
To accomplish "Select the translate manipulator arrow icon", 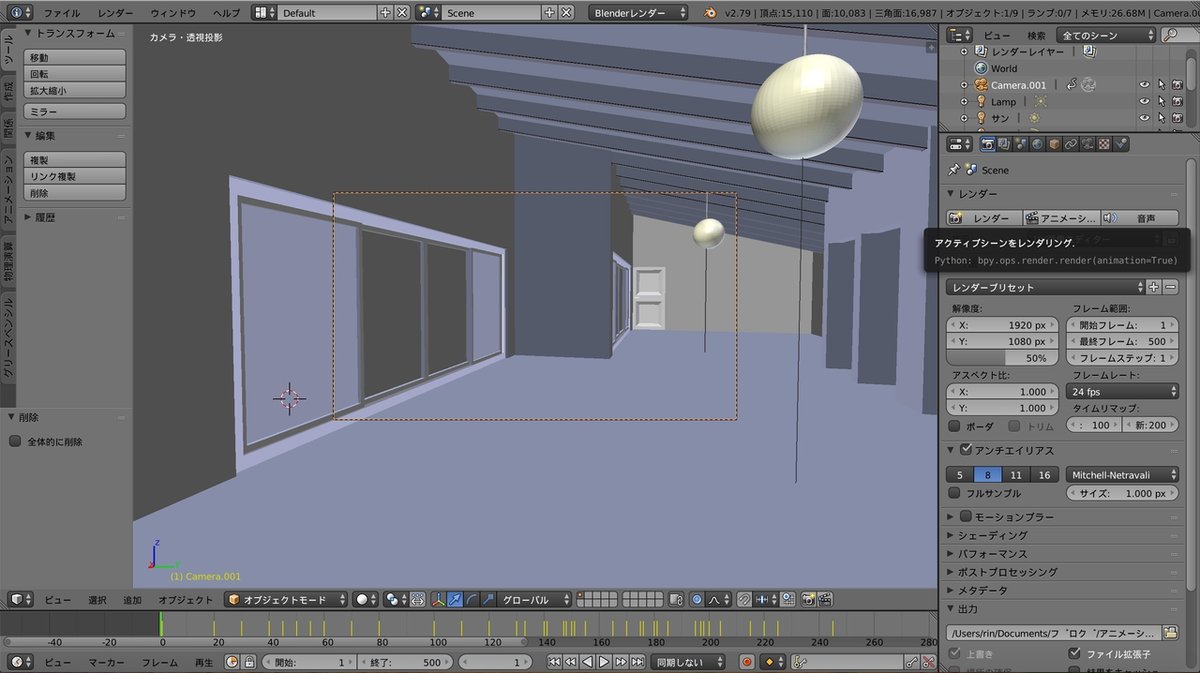I will pyautogui.click(x=455, y=600).
